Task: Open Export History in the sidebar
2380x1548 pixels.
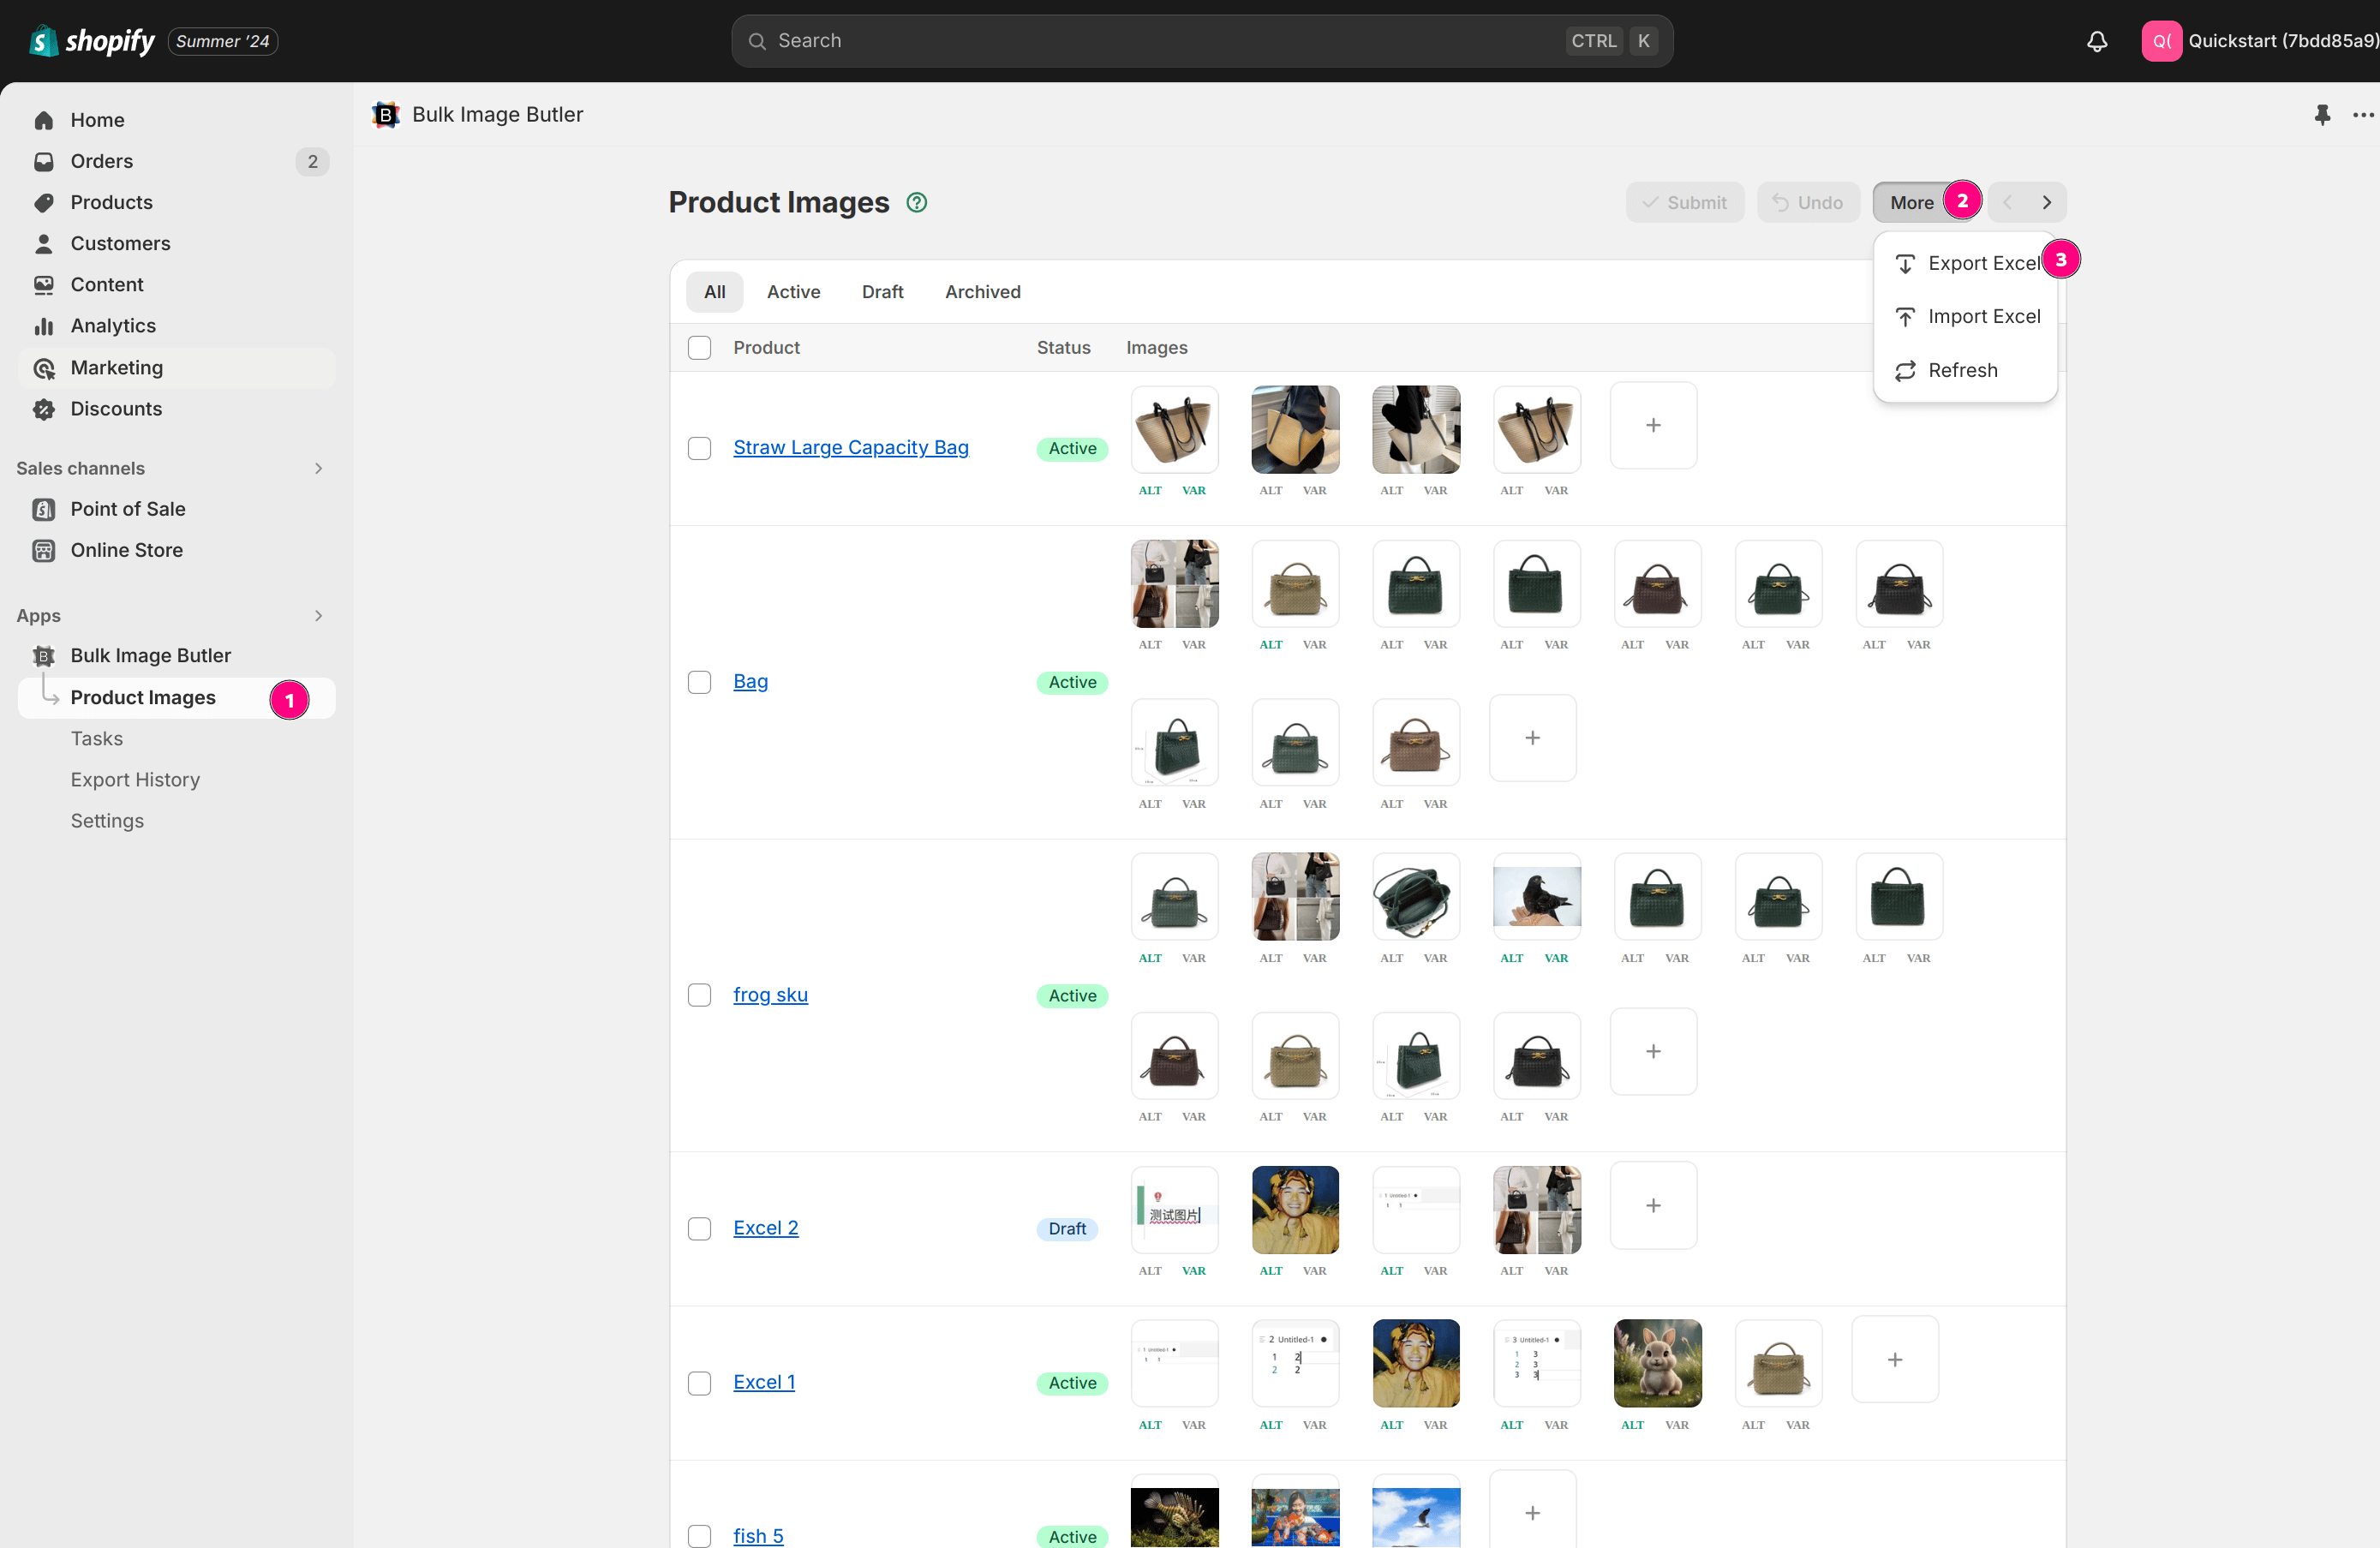Action: click(135, 780)
